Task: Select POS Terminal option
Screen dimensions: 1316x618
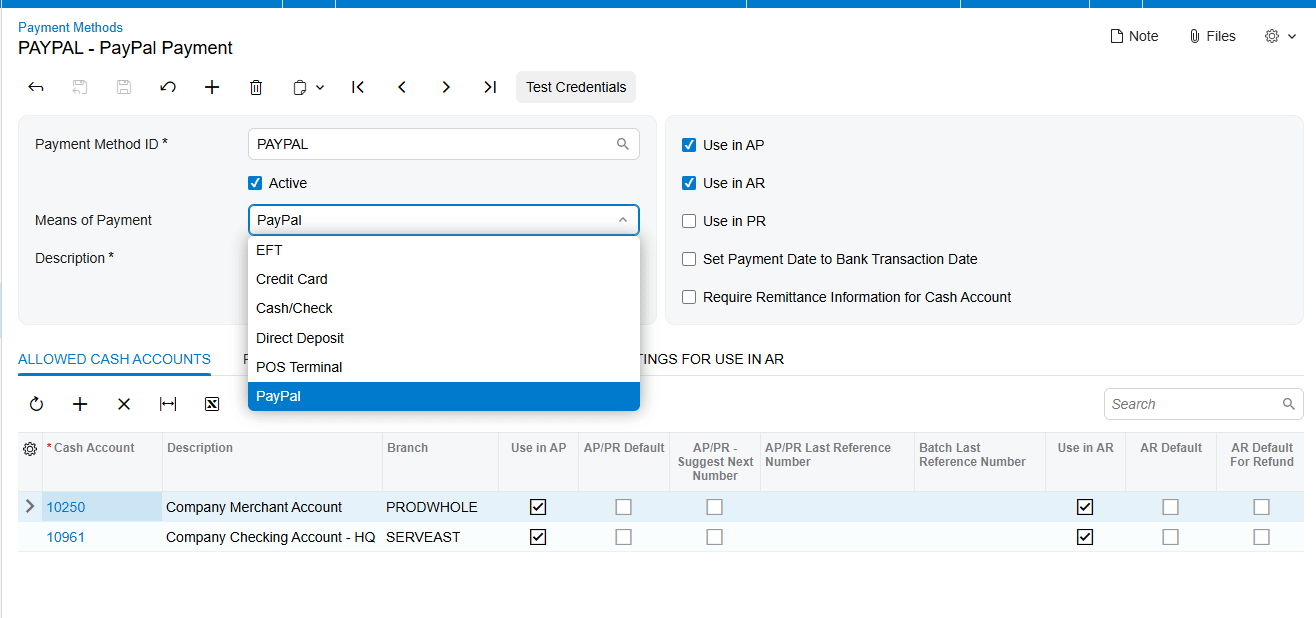Action: [444, 367]
